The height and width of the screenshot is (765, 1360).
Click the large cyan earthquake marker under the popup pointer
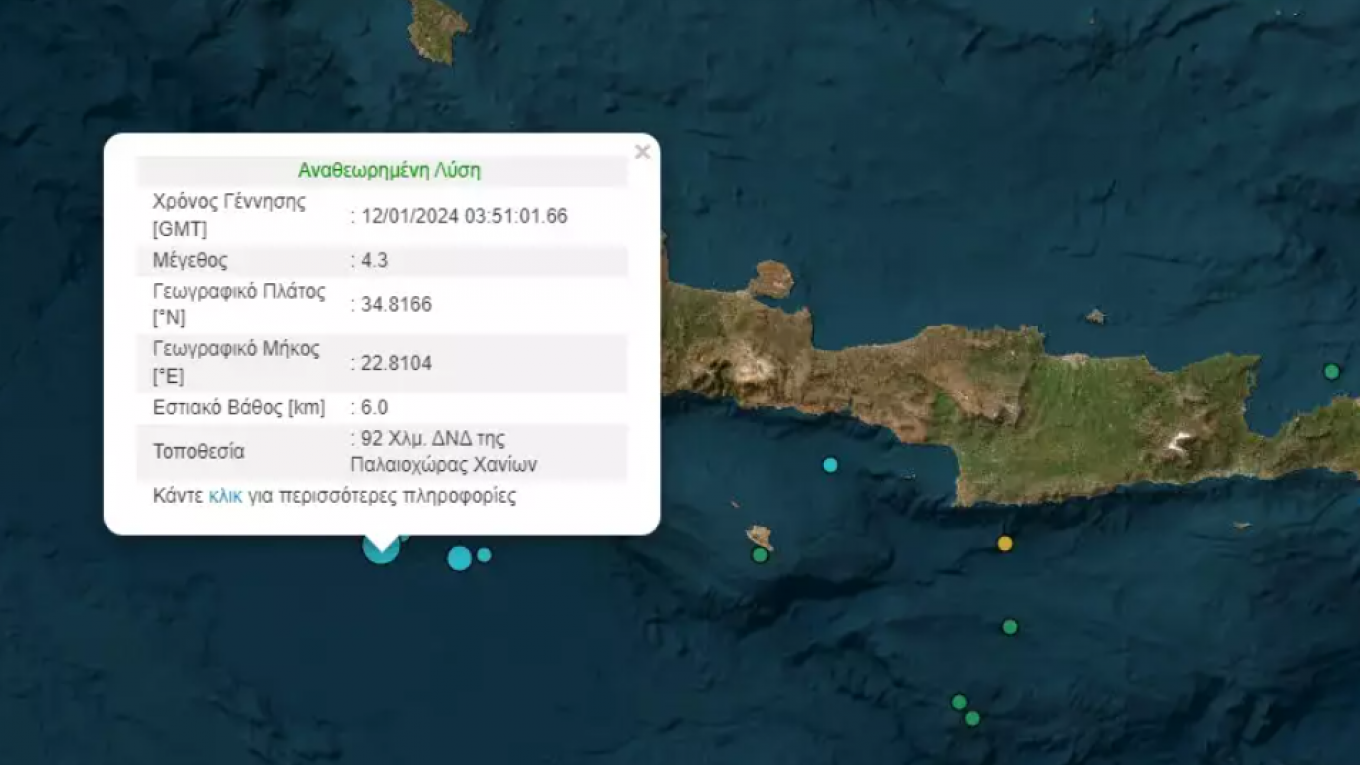[381, 547]
